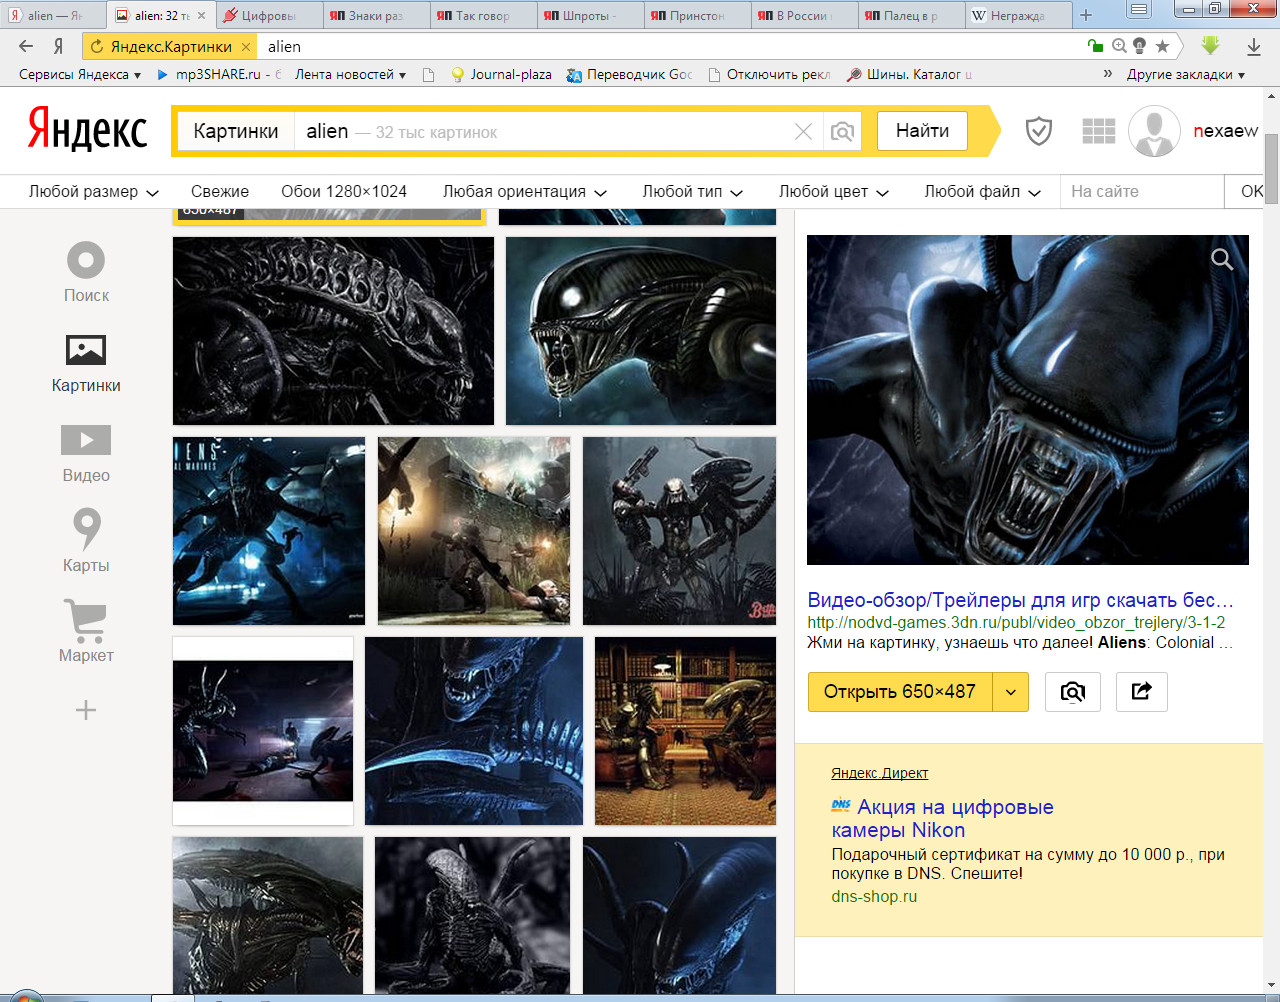Viewport: 1280px width, 1002px height.
Task: Toggle Обои 1280×1024 filter
Action: click(x=344, y=191)
